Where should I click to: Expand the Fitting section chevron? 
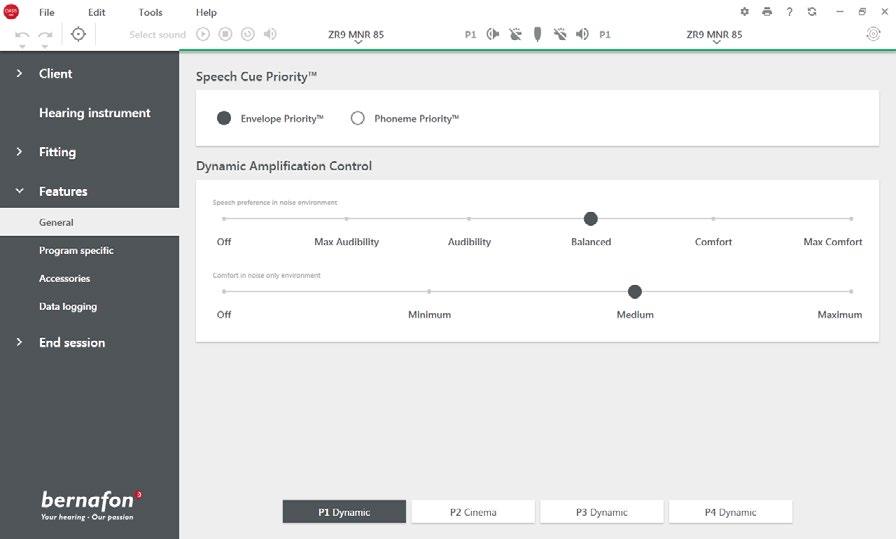tap(19, 151)
